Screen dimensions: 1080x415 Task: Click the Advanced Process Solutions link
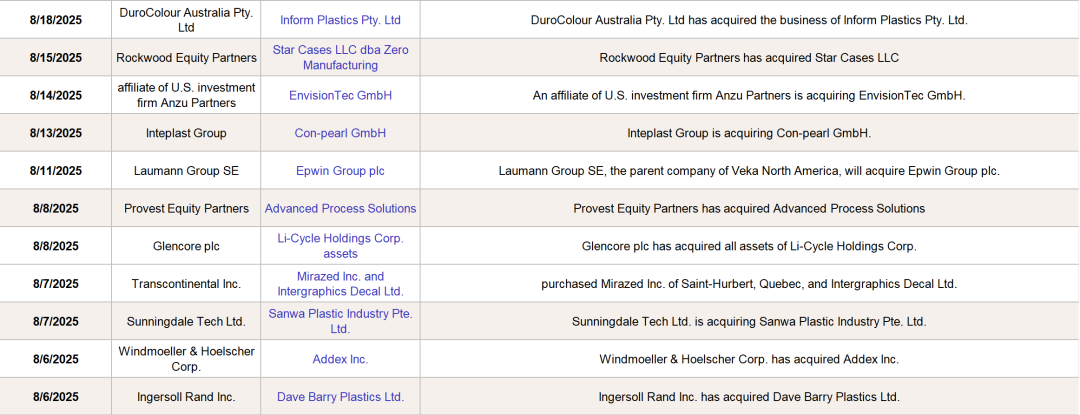340,209
